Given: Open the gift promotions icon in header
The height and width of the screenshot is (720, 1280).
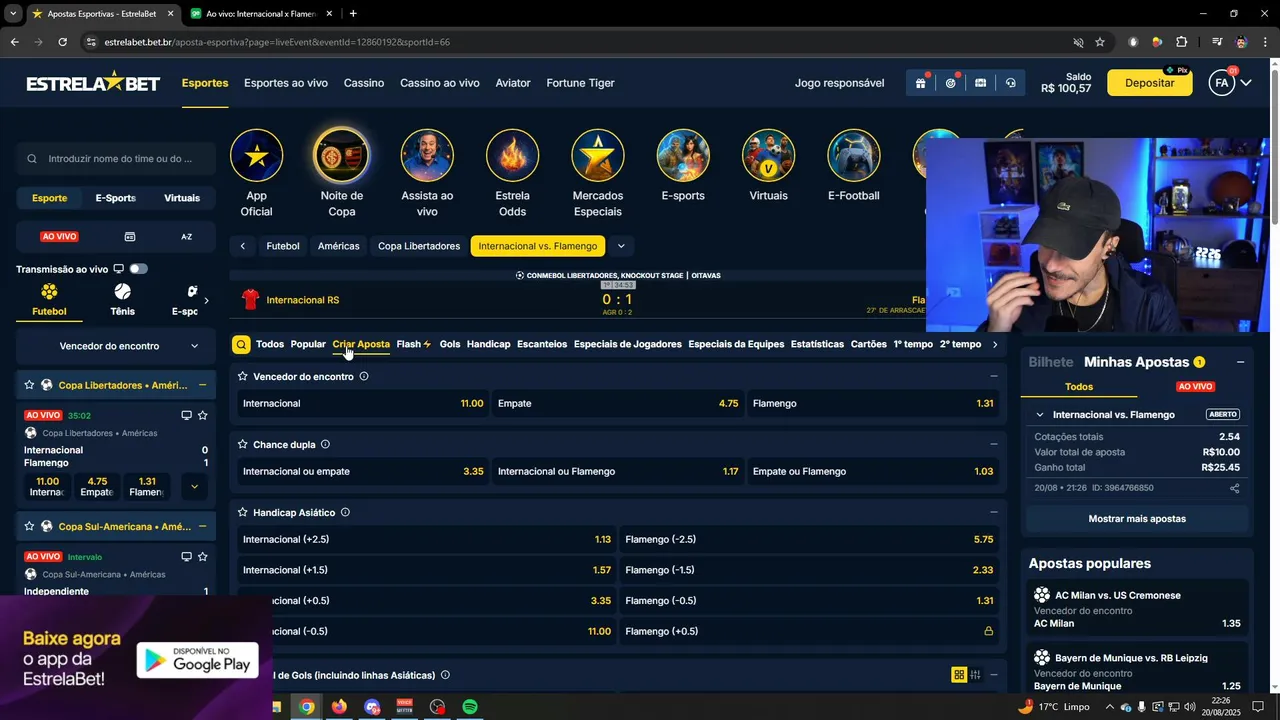Looking at the screenshot, I should pyautogui.click(x=920, y=83).
